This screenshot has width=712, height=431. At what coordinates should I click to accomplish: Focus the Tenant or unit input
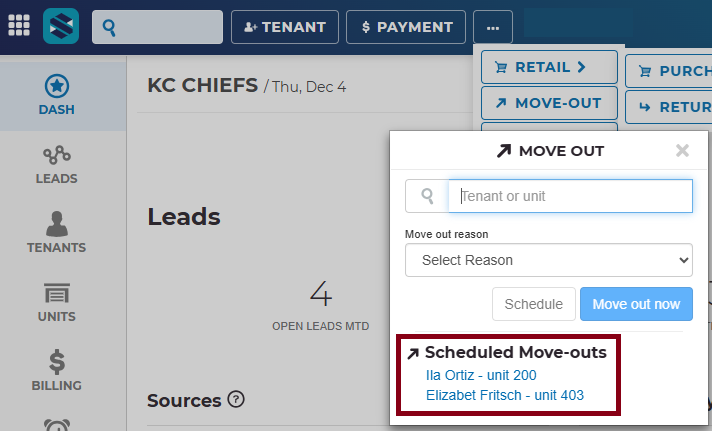(569, 196)
